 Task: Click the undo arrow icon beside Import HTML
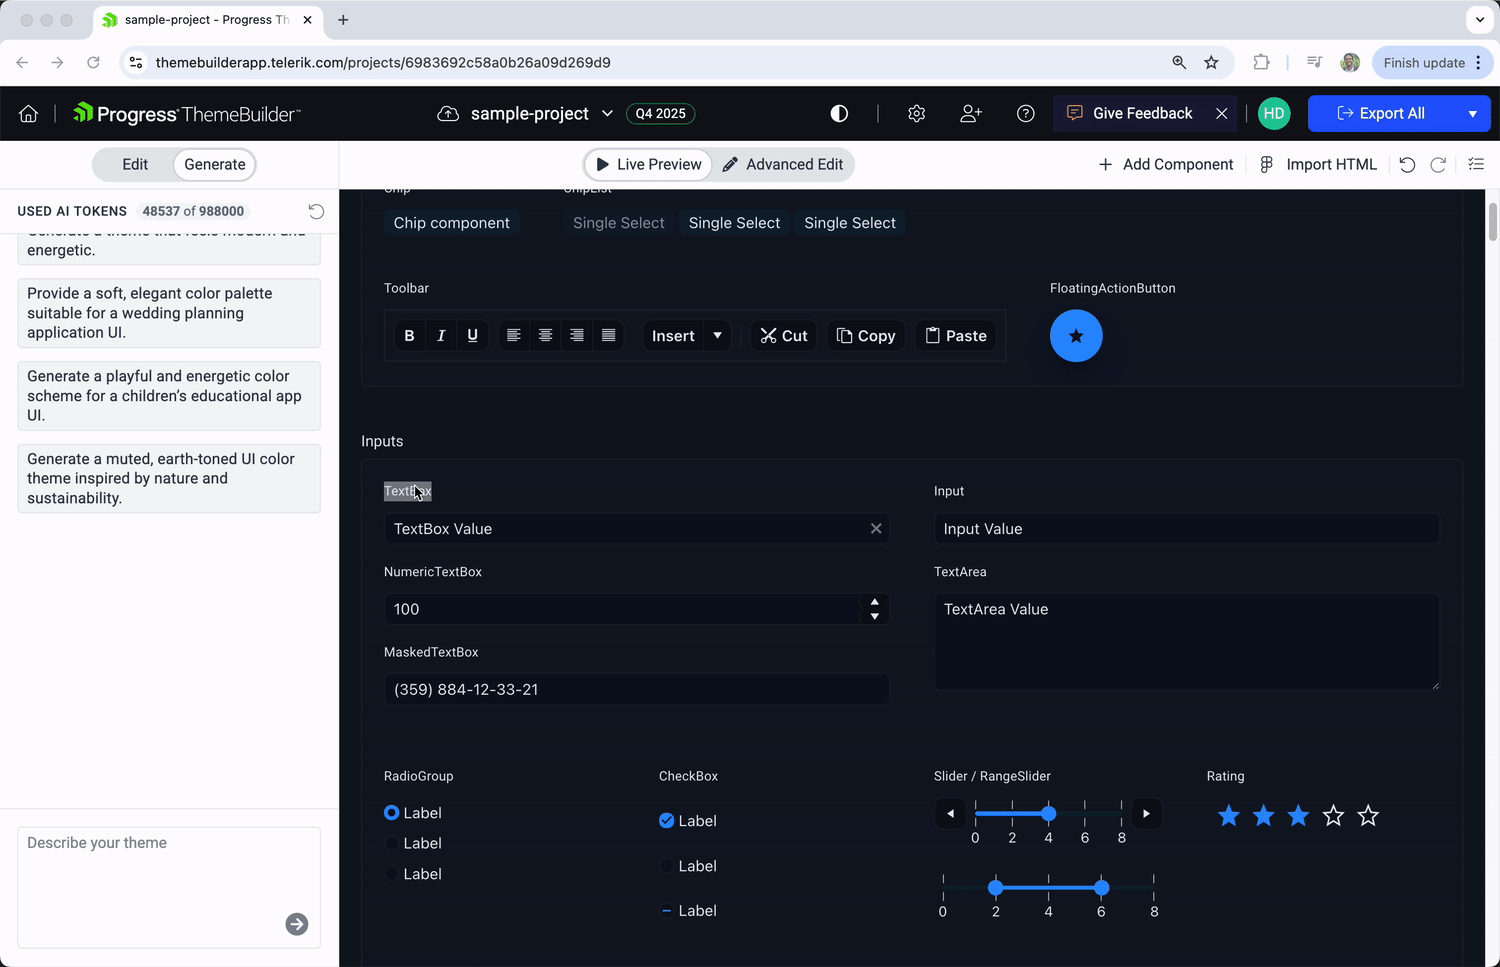pos(1407,165)
